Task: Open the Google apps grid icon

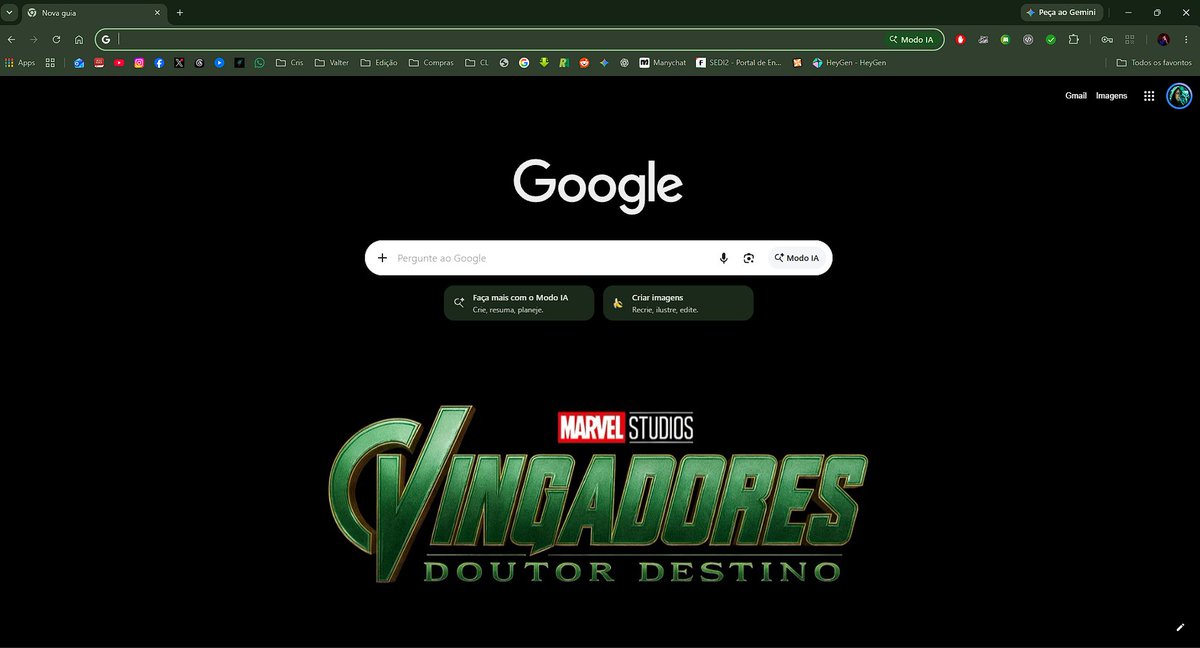Action: pyautogui.click(x=1149, y=96)
